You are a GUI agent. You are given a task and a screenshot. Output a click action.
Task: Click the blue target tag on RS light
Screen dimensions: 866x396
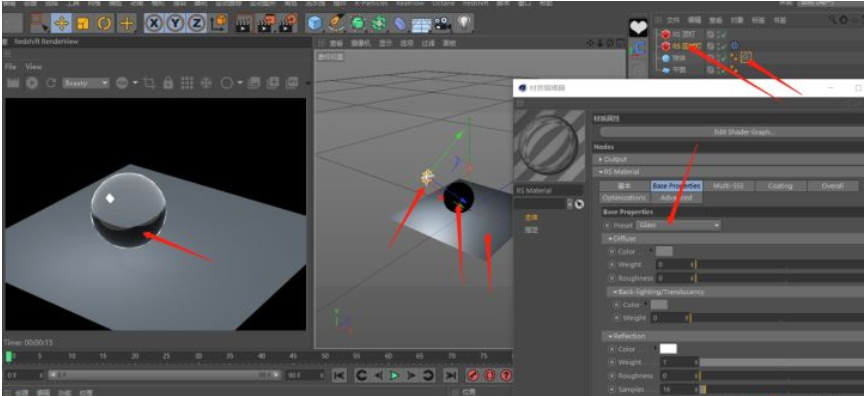click(x=735, y=46)
